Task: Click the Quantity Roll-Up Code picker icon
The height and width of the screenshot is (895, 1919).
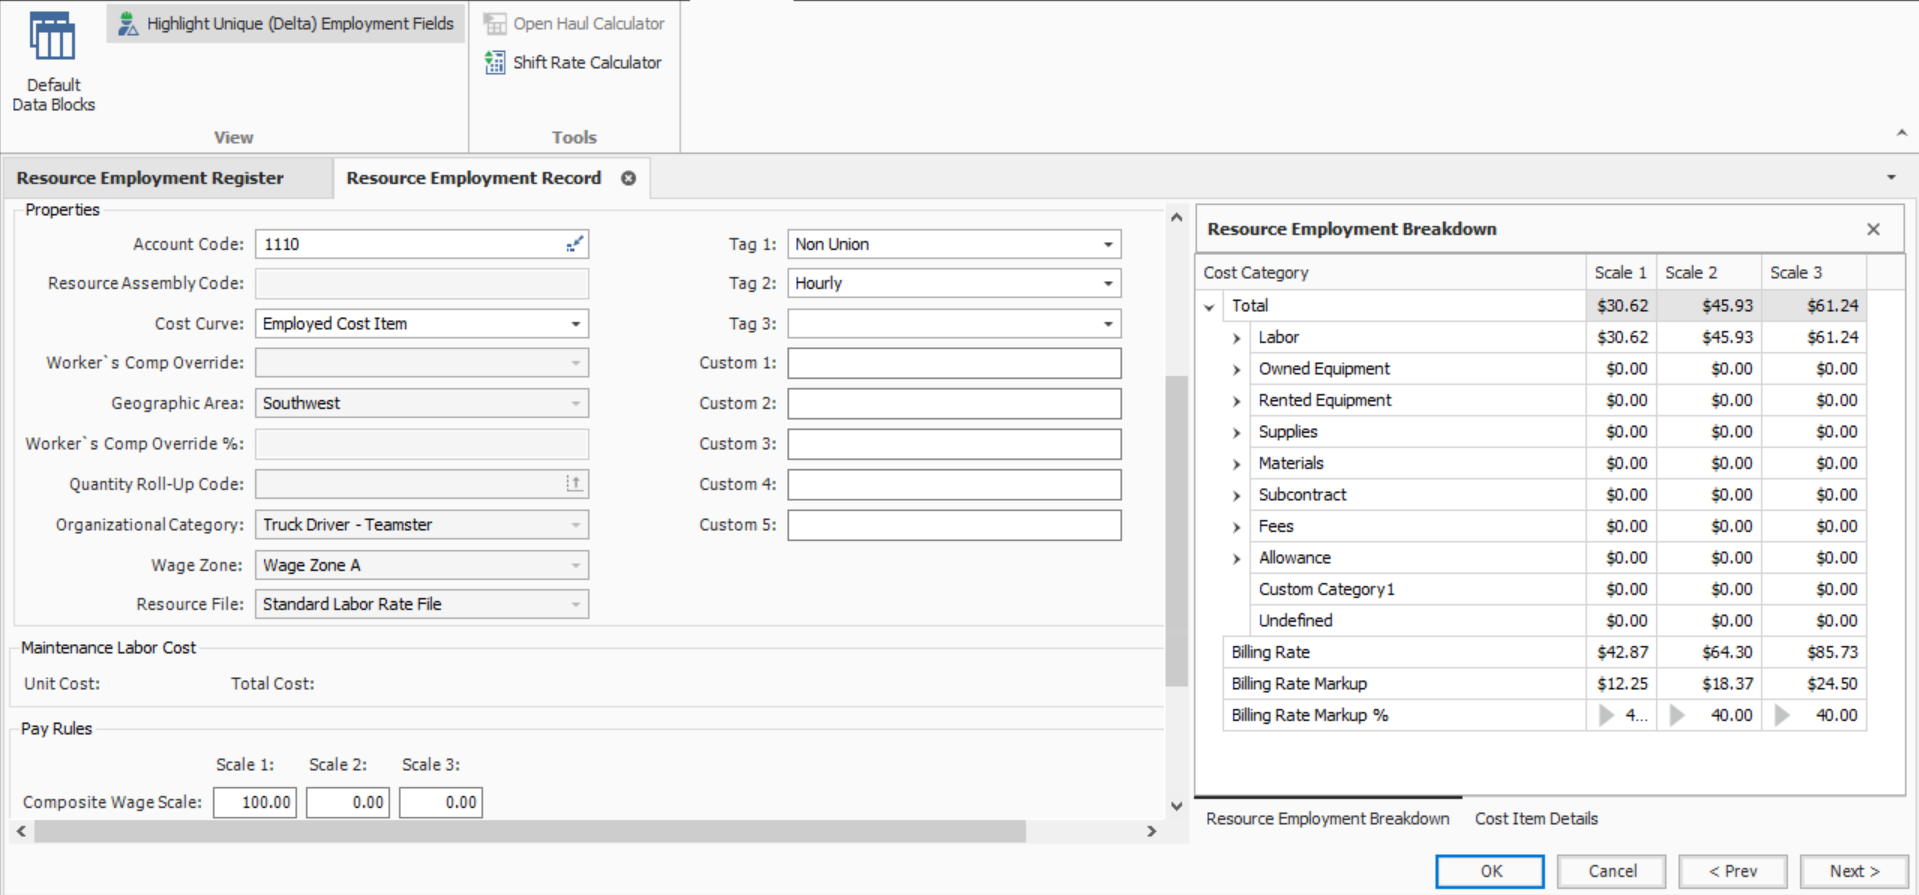Action: pyautogui.click(x=574, y=484)
